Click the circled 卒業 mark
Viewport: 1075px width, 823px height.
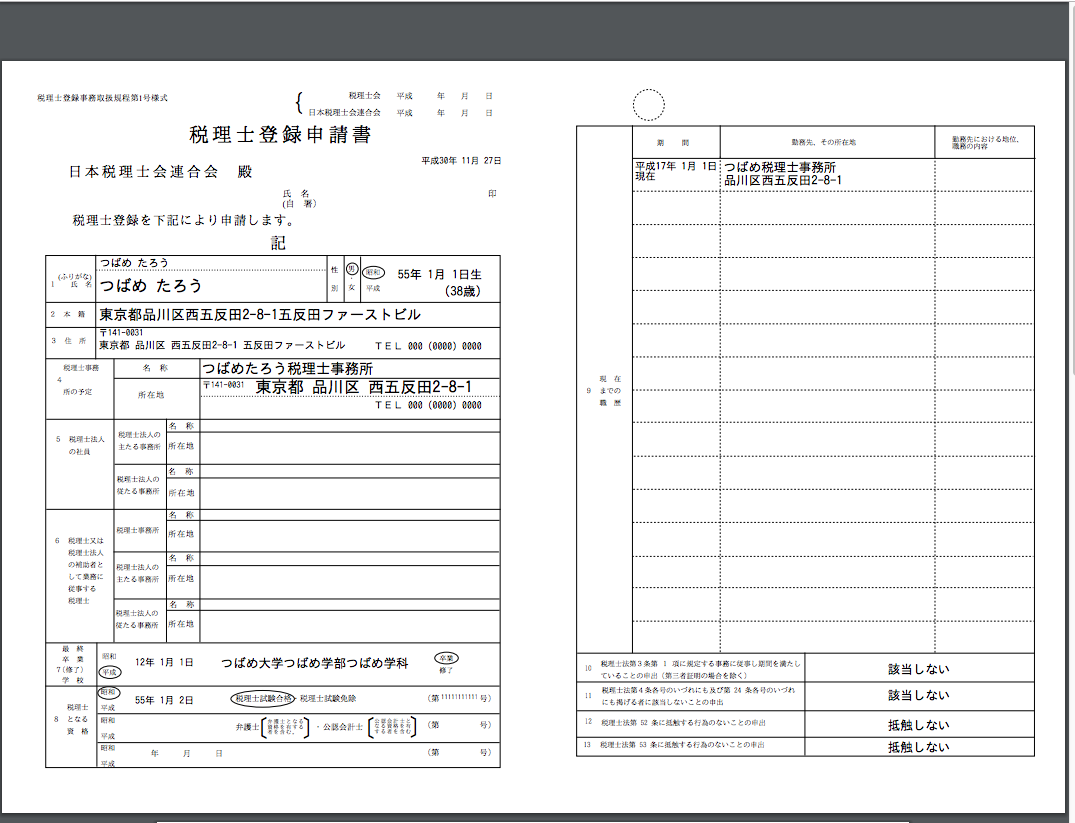tap(446, 658)
